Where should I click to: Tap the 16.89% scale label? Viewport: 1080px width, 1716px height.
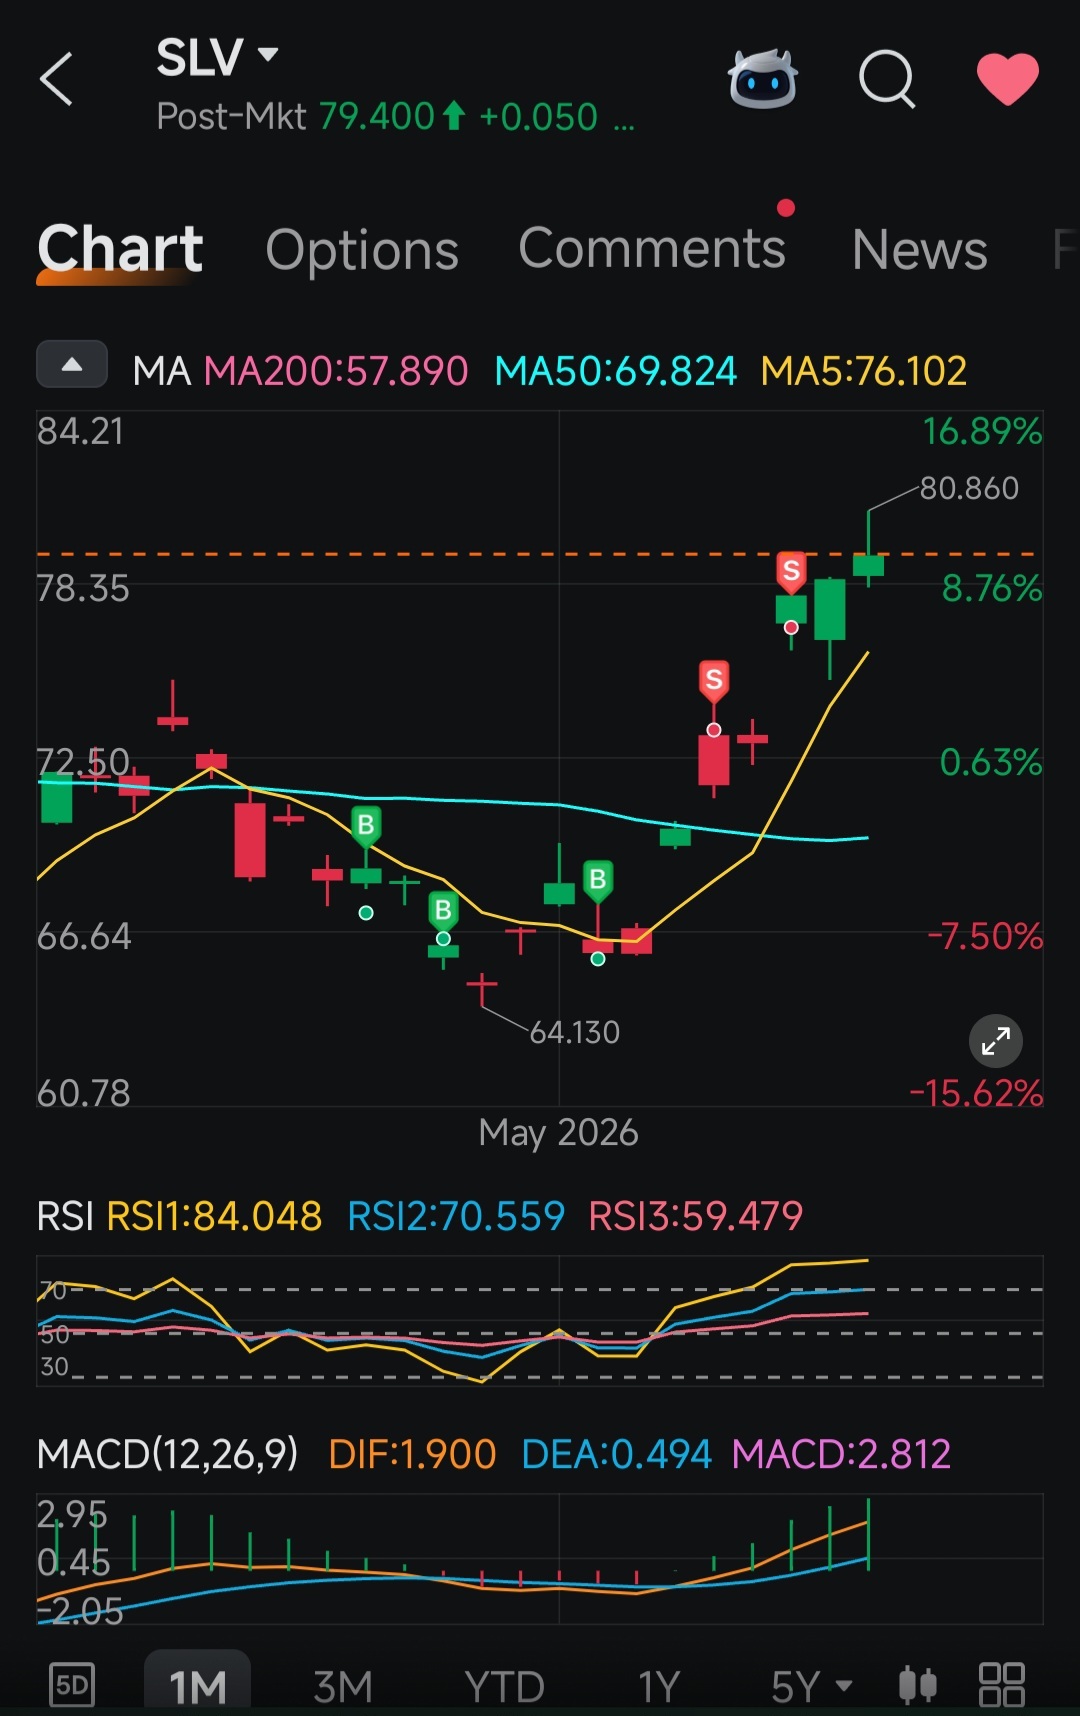pyautogui.click(x=982, y=432)
